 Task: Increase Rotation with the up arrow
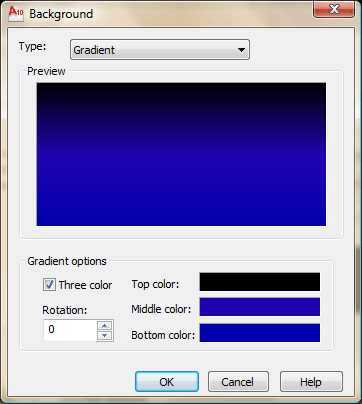click(105, 325)
